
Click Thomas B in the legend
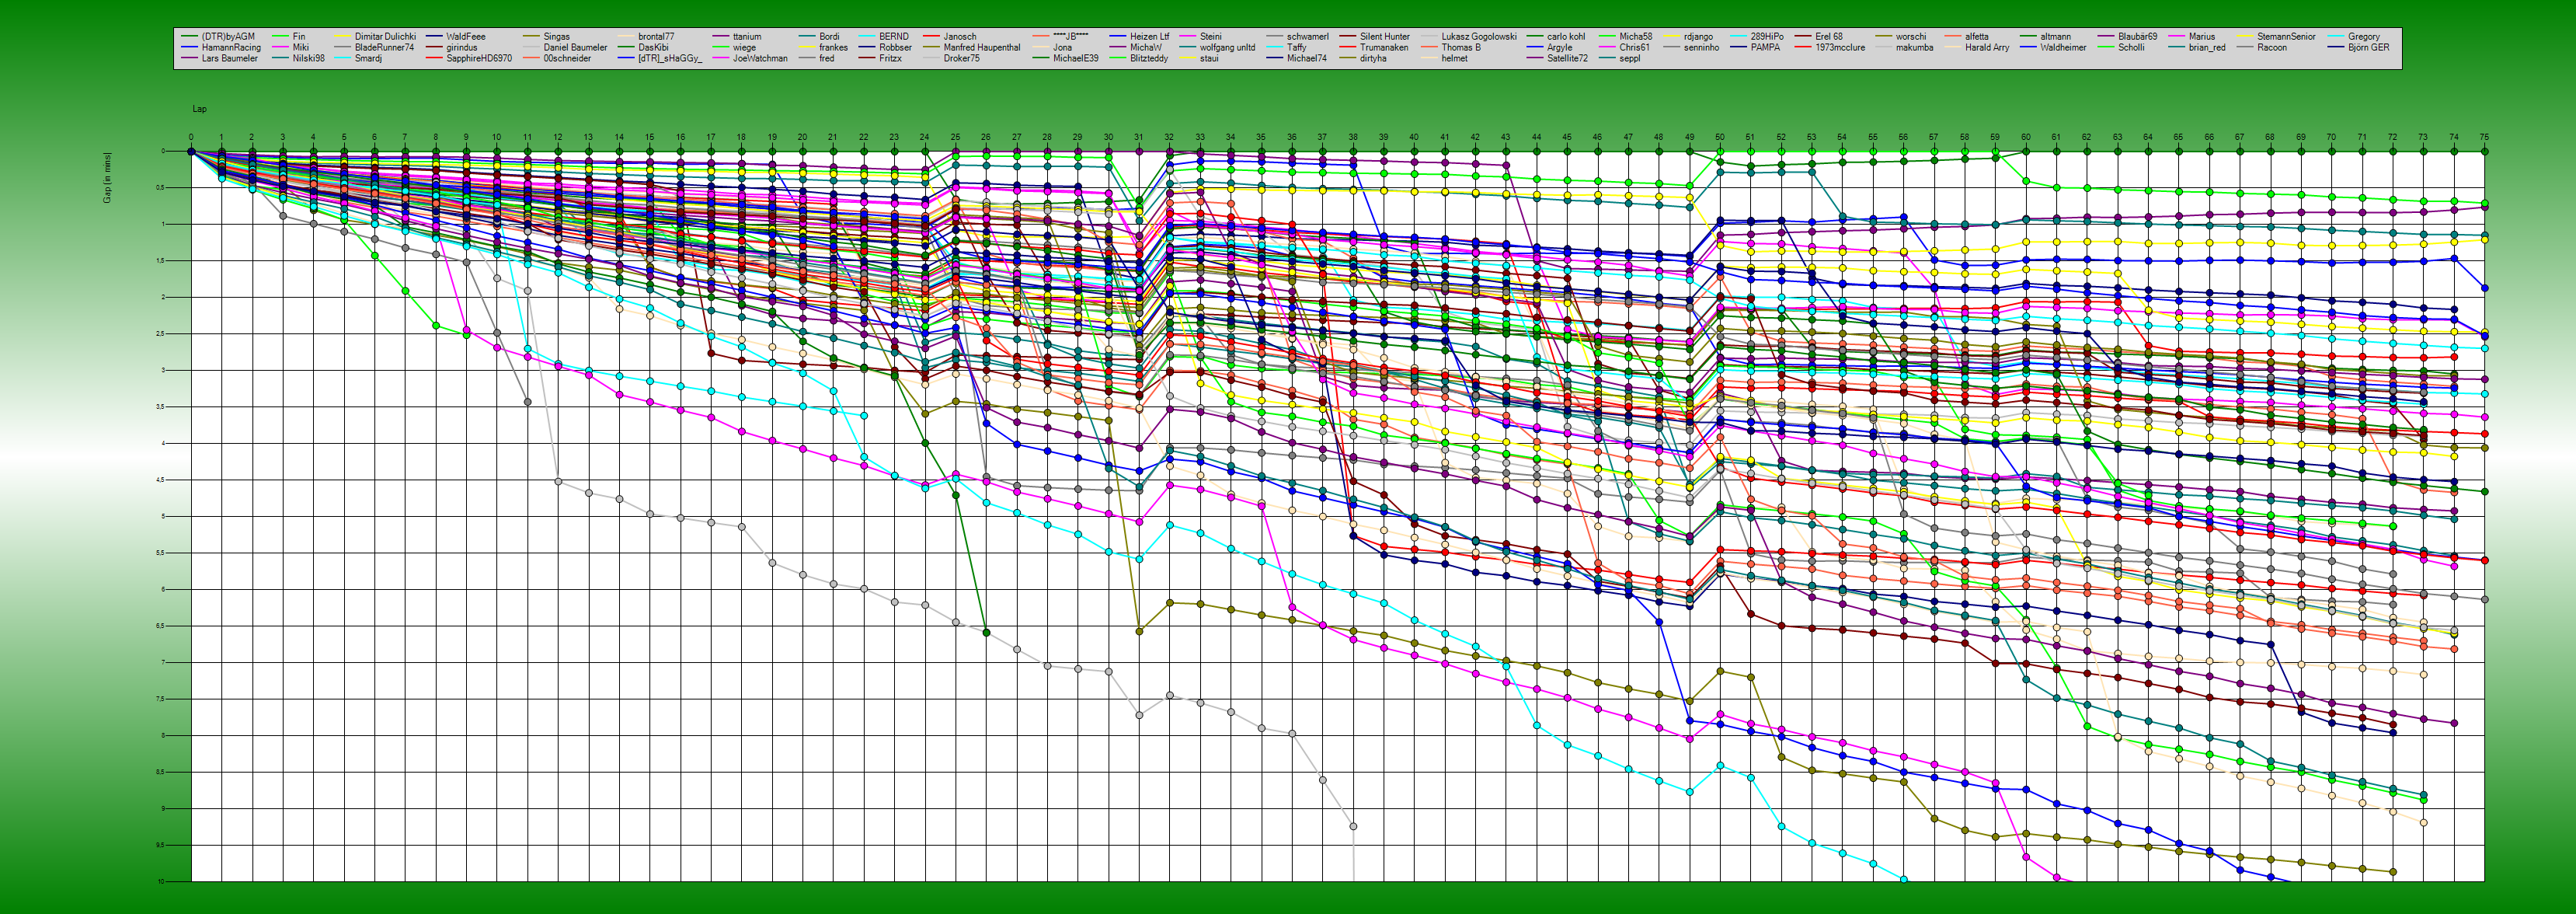1461,47
